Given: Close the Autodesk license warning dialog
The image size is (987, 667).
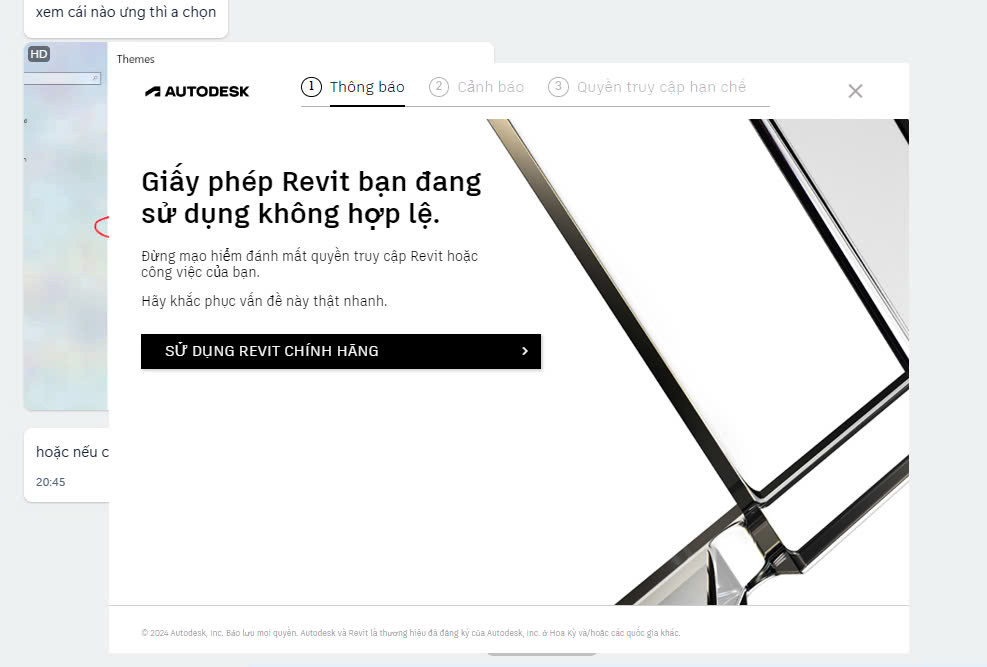Looking at the screenshot, I should coord(855,91).
